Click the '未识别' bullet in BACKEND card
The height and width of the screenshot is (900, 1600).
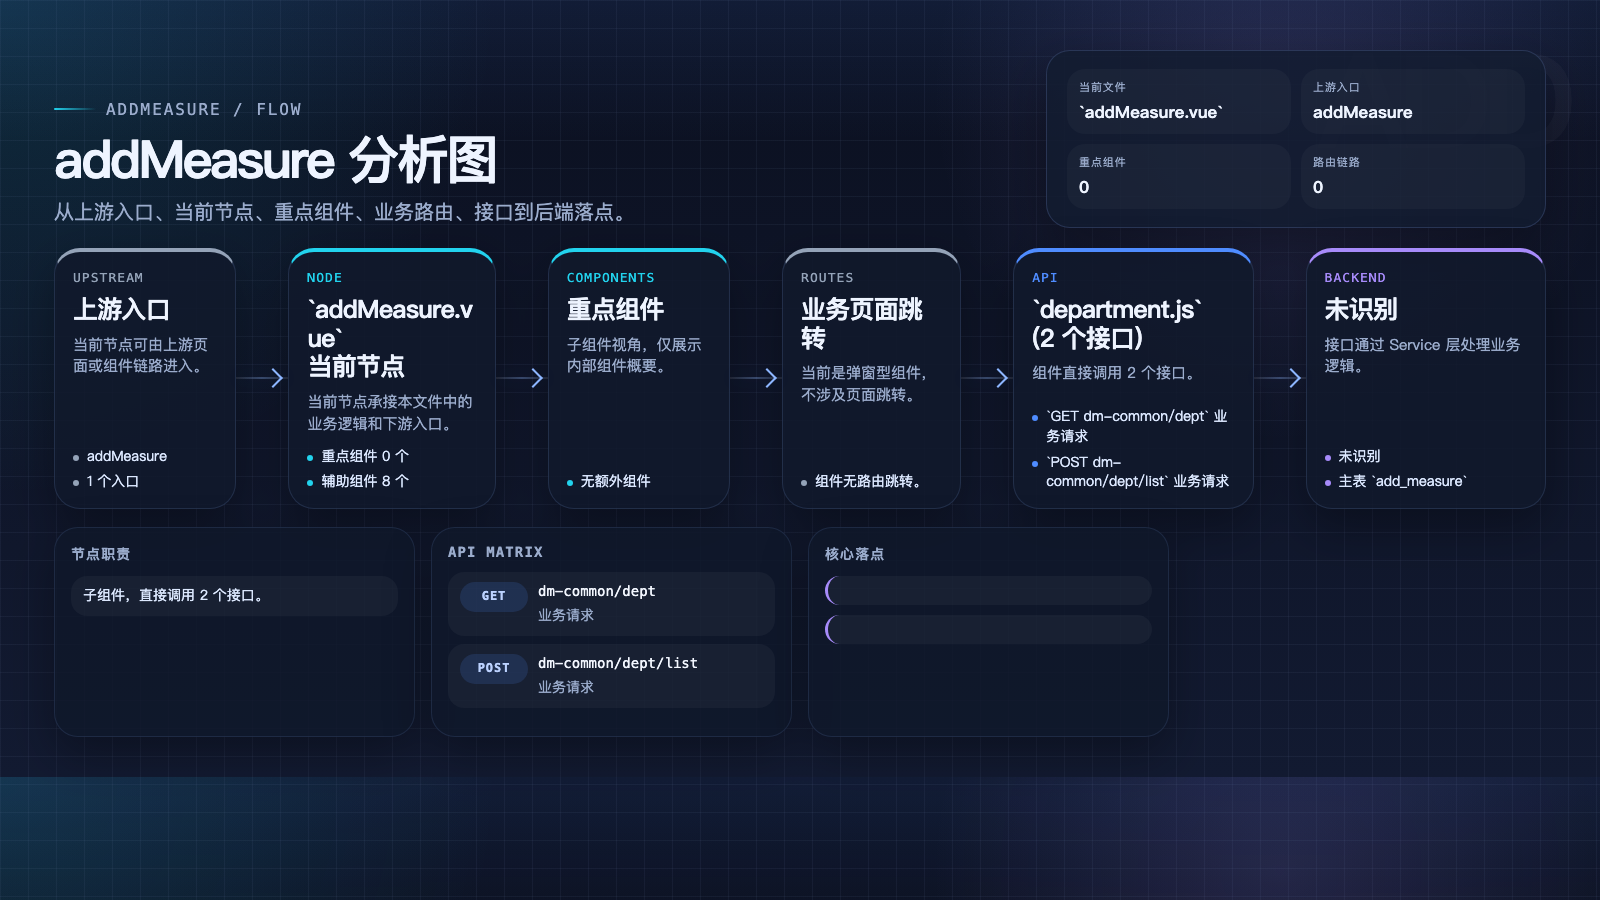point(1353,456)
